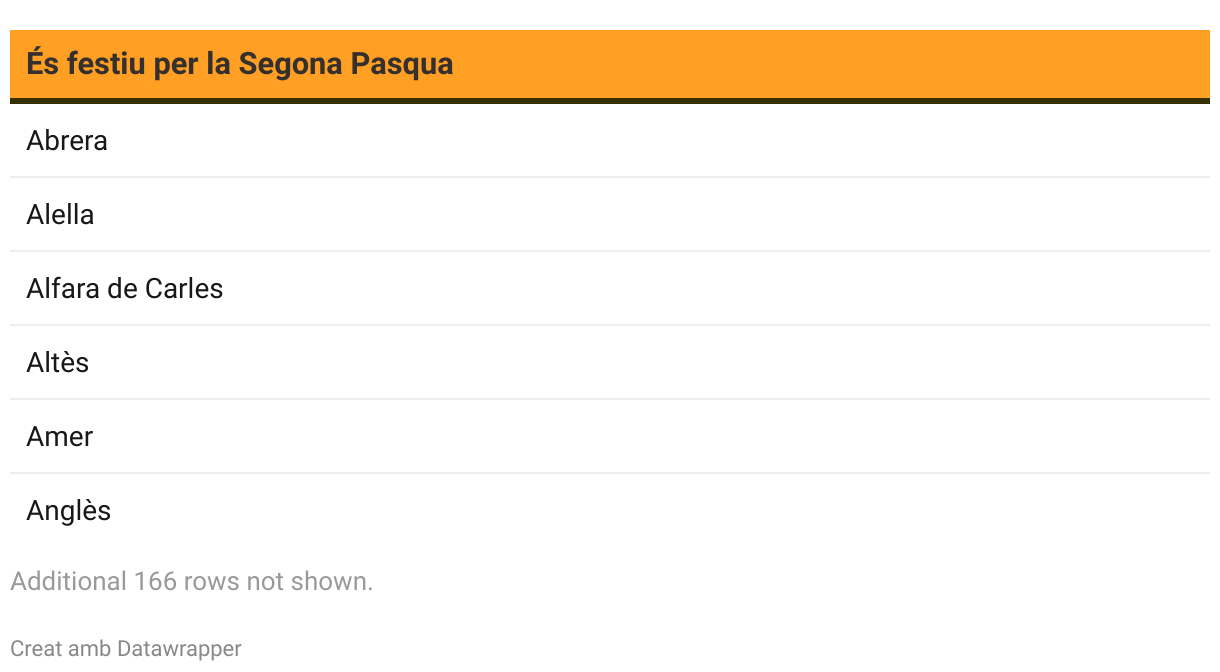Click the word "rows" in the footer note
Screen dimensions: 1220x672
click(212, 582)
